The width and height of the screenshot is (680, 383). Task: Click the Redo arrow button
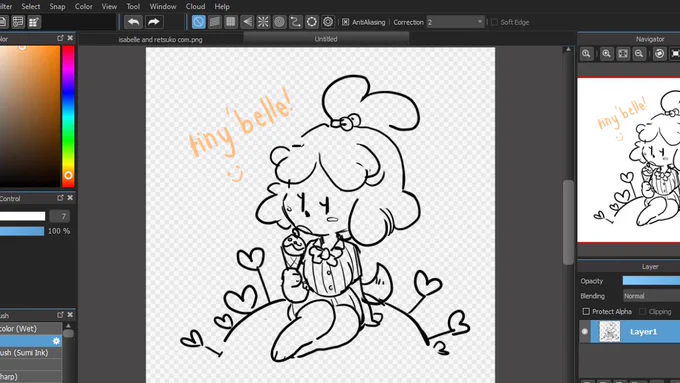[x=154, y=22]
